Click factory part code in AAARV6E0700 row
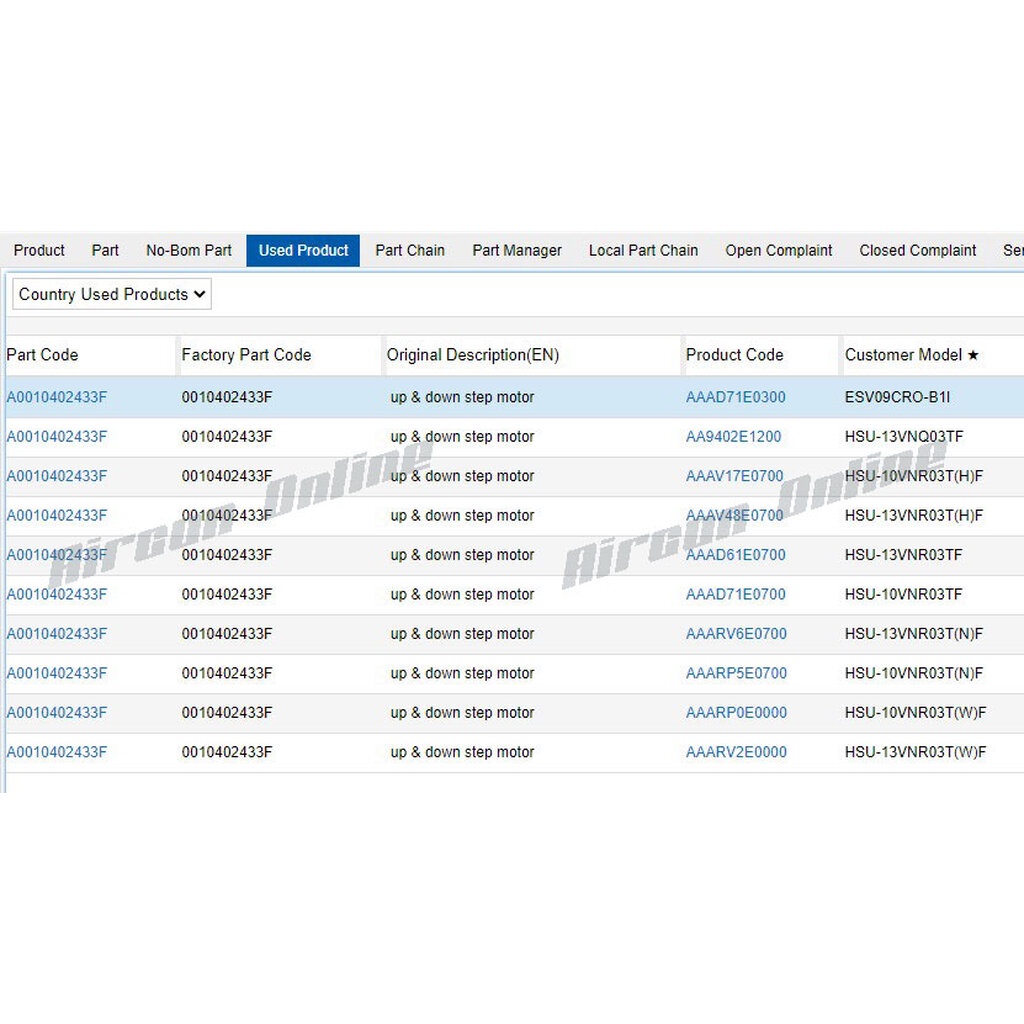 coord(227,634)
